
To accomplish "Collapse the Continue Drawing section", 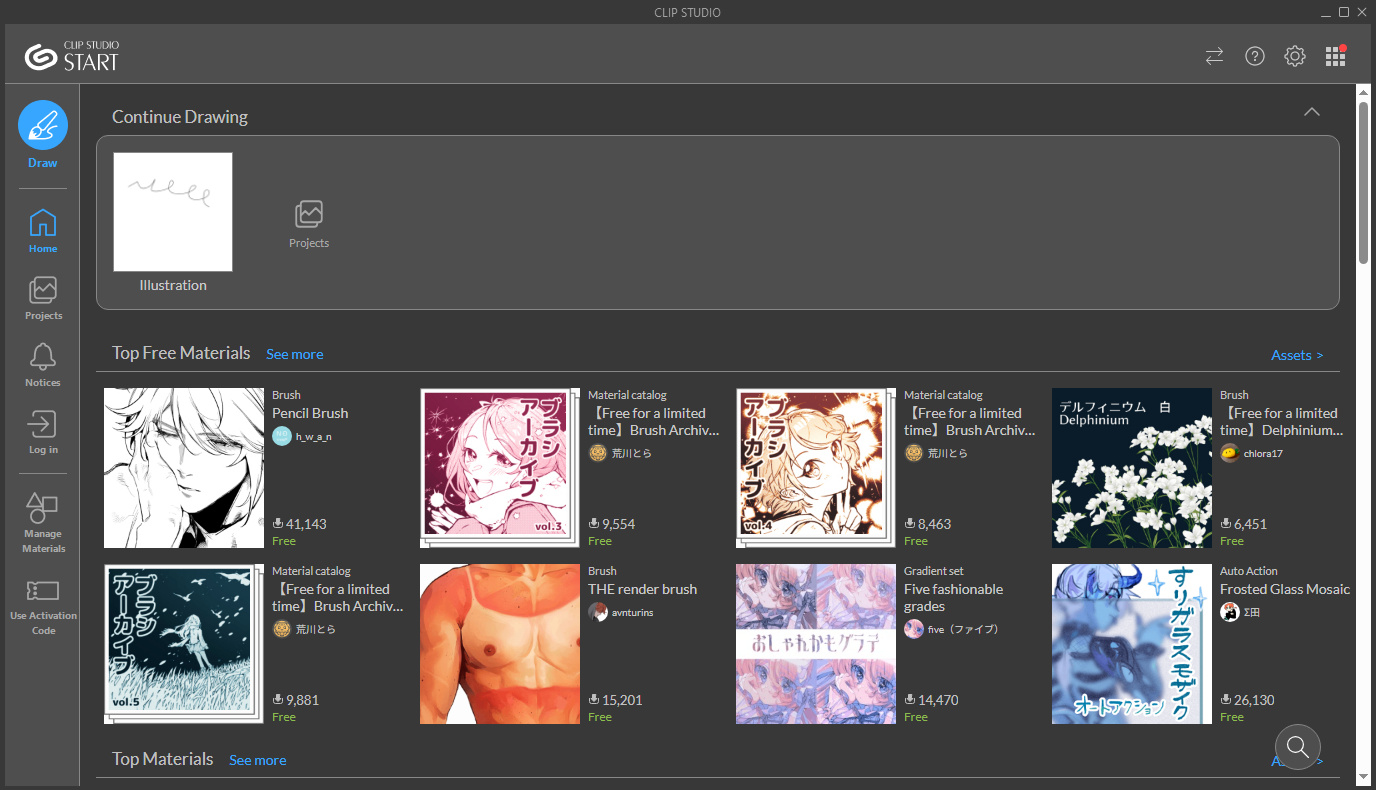I will [1312, 112].
